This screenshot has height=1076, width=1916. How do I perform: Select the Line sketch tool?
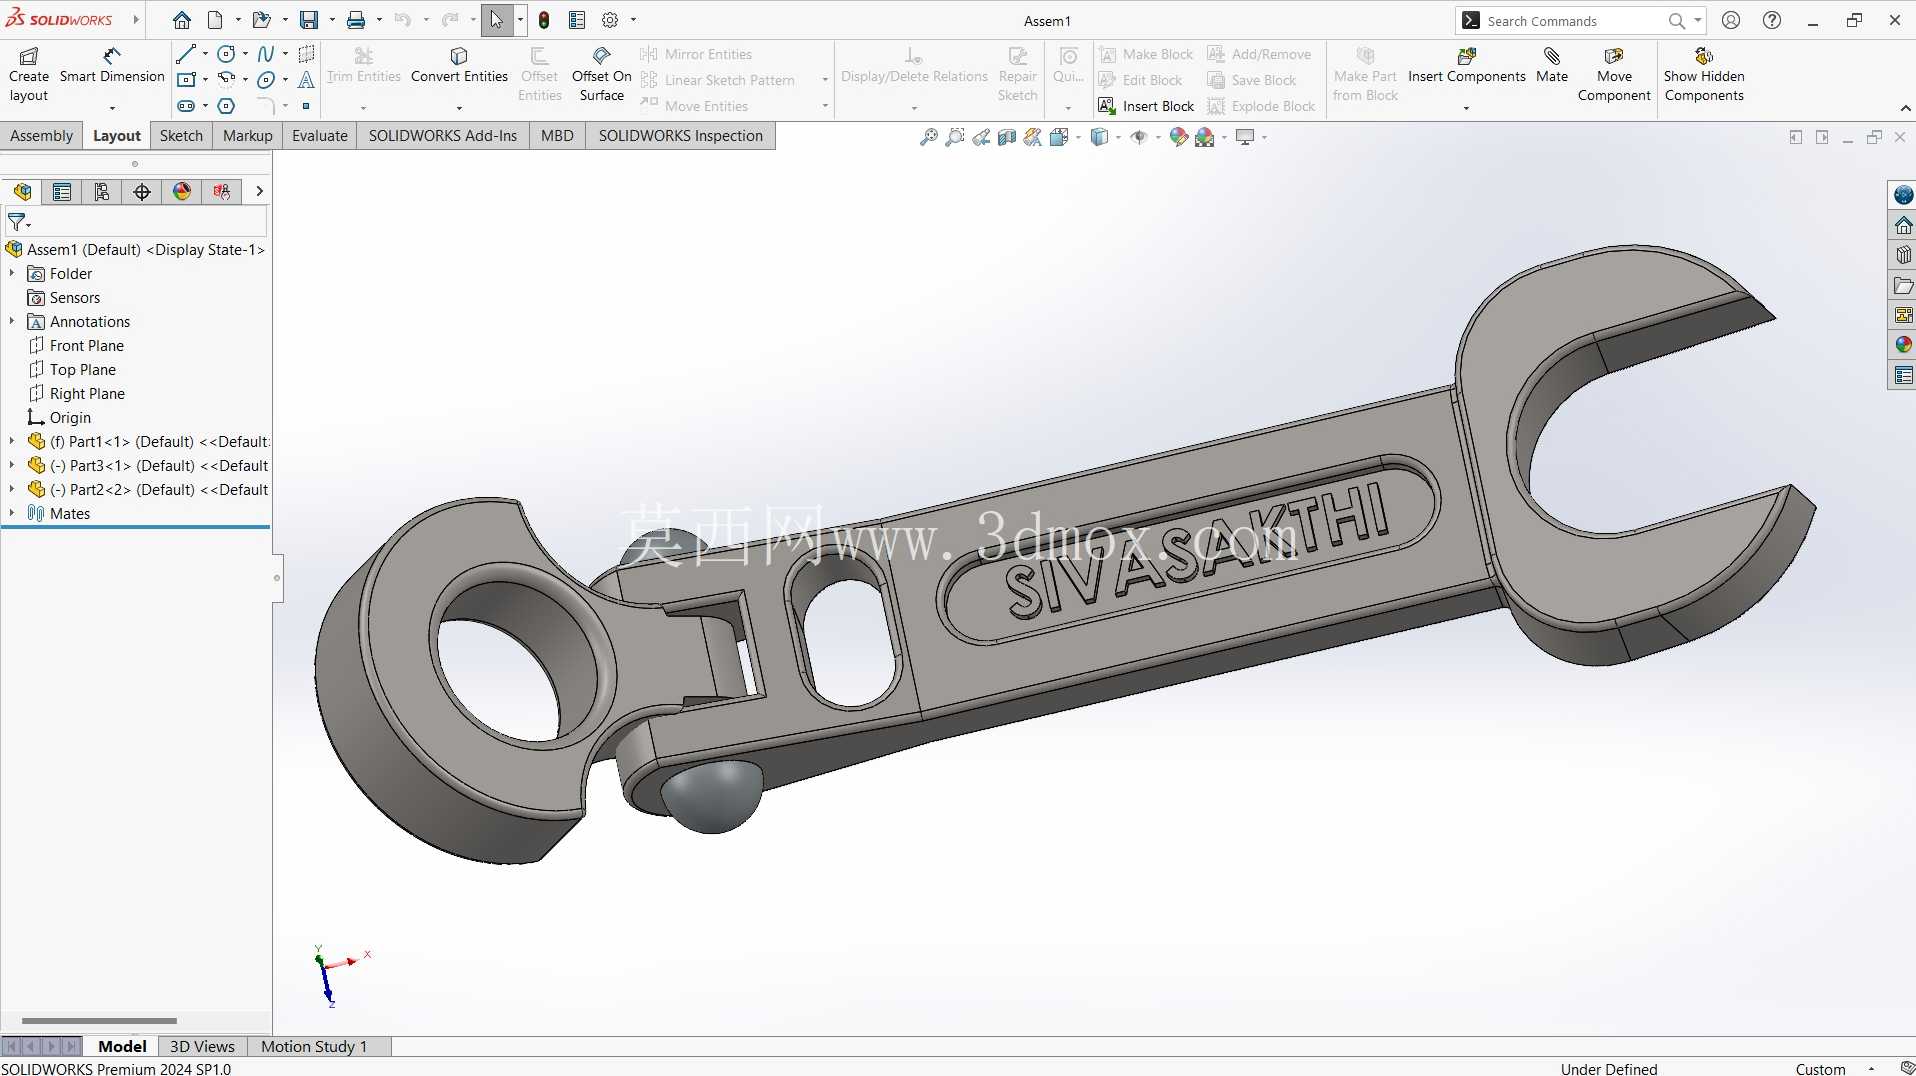186,54
